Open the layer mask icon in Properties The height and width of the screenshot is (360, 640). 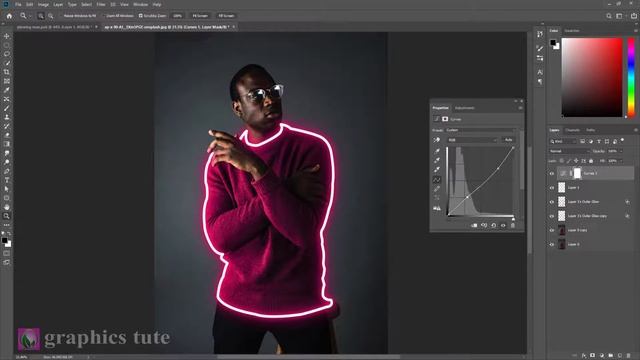click(x=445, y=119)
